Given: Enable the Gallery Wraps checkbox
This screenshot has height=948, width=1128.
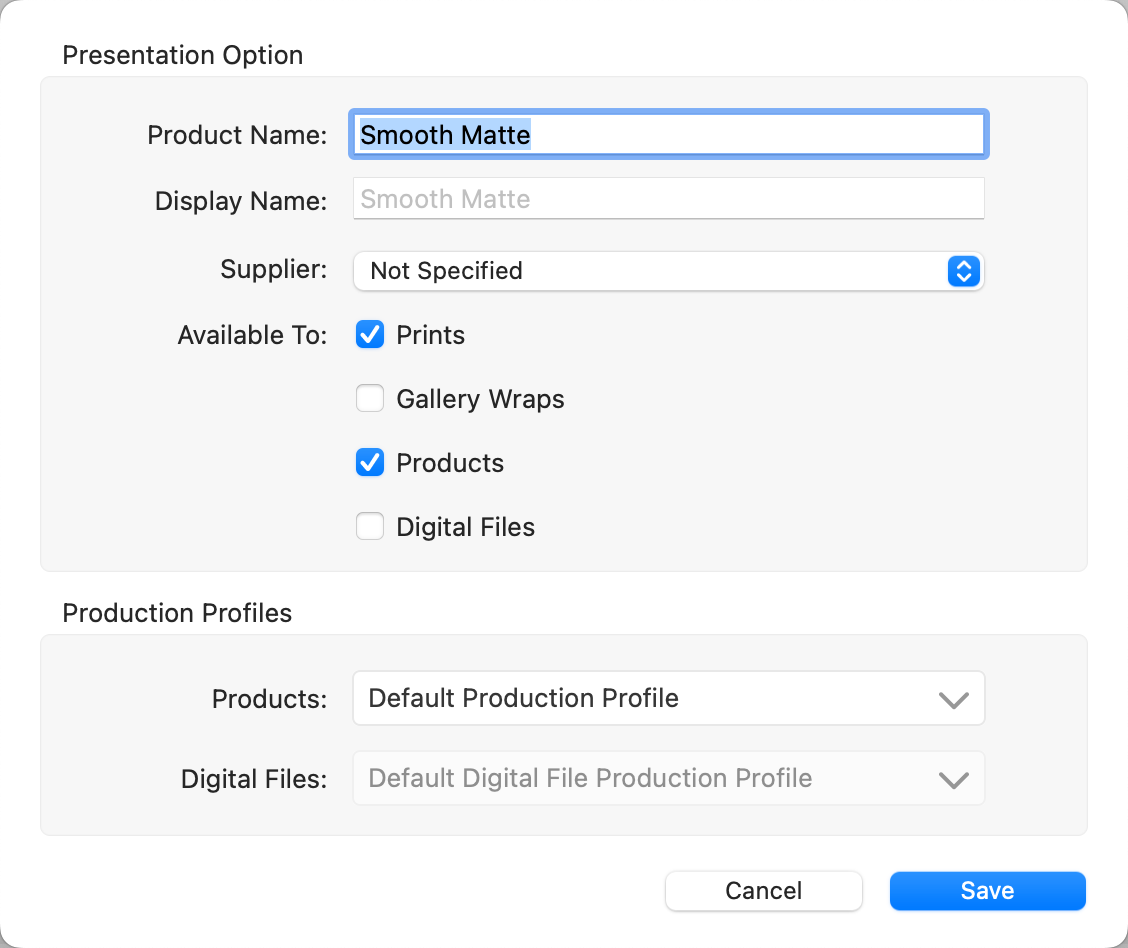Looking at the screenshot, I should coord(370,399).
